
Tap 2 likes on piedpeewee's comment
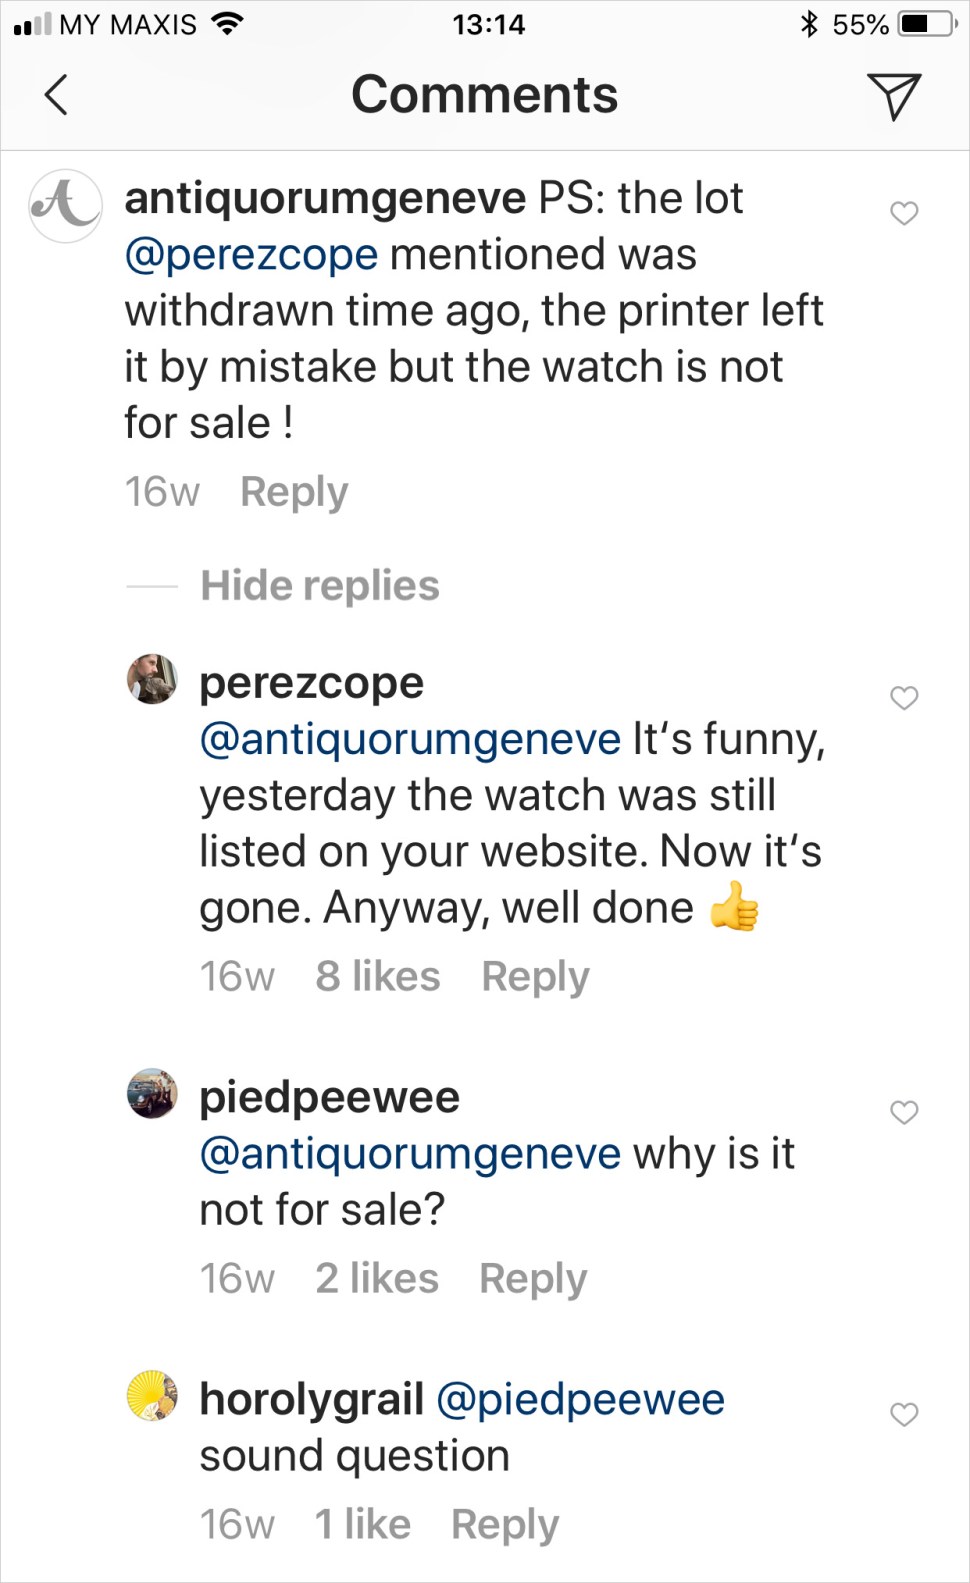click(x=376, y=1277)
